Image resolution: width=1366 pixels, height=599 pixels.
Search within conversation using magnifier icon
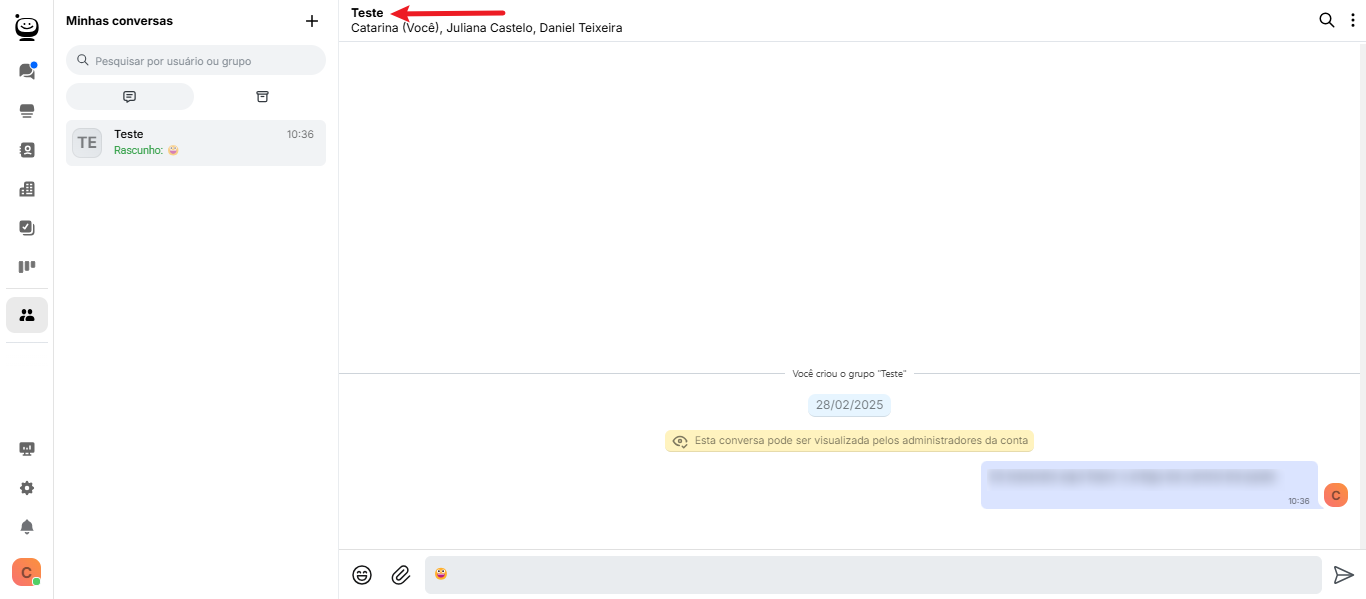point(1326,20)
